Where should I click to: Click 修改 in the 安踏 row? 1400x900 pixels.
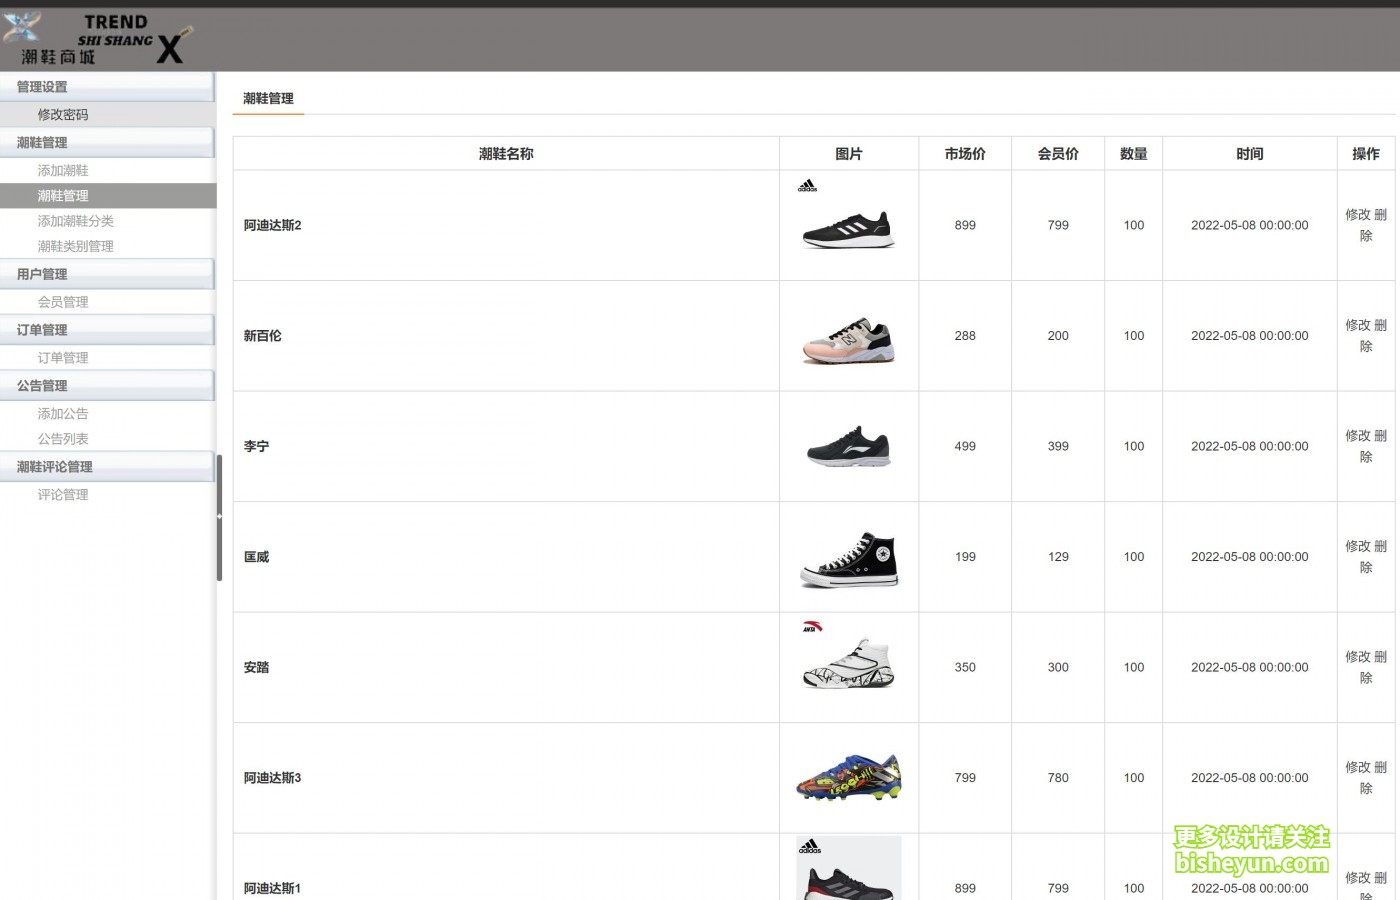[x=1357, y=657]
